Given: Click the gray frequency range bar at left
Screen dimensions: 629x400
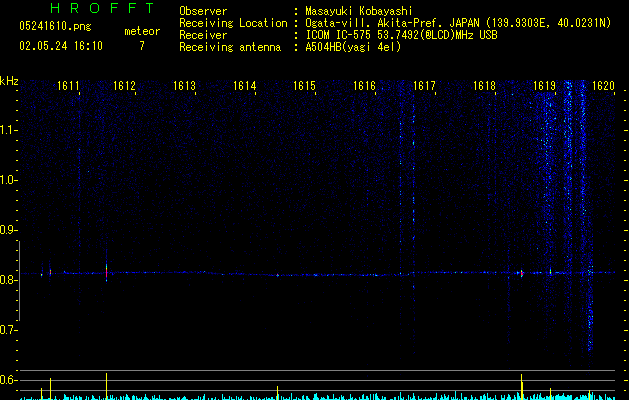Looking at the screenshot, I should tap(19, 281).
